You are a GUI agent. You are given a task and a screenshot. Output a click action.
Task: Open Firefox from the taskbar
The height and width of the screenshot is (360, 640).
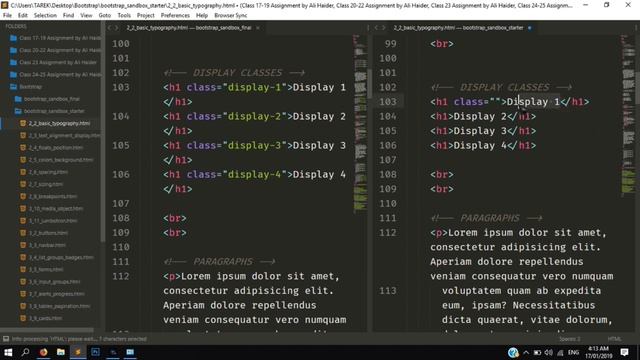(43, 352)
